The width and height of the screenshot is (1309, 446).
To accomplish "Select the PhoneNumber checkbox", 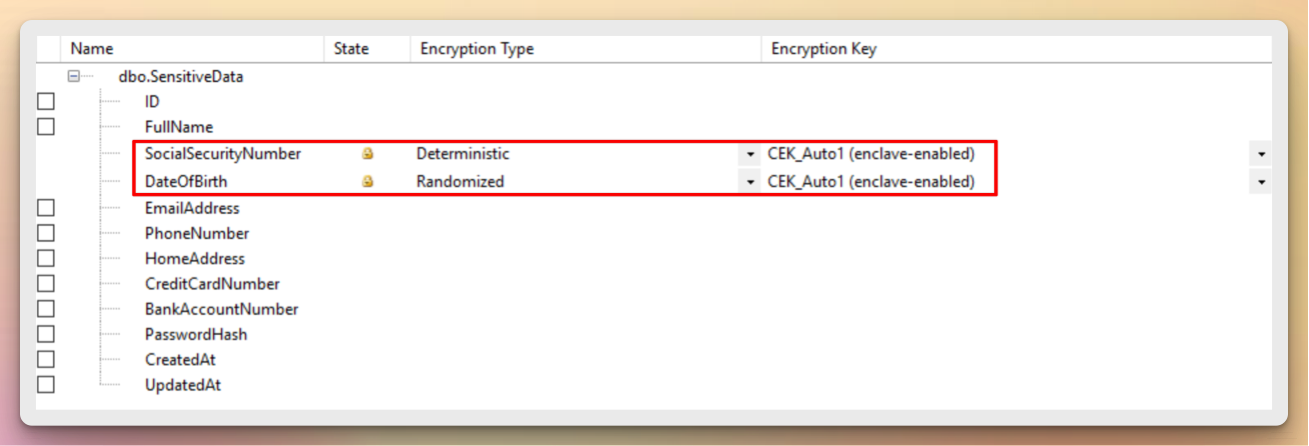I will [x=45, y=233].
